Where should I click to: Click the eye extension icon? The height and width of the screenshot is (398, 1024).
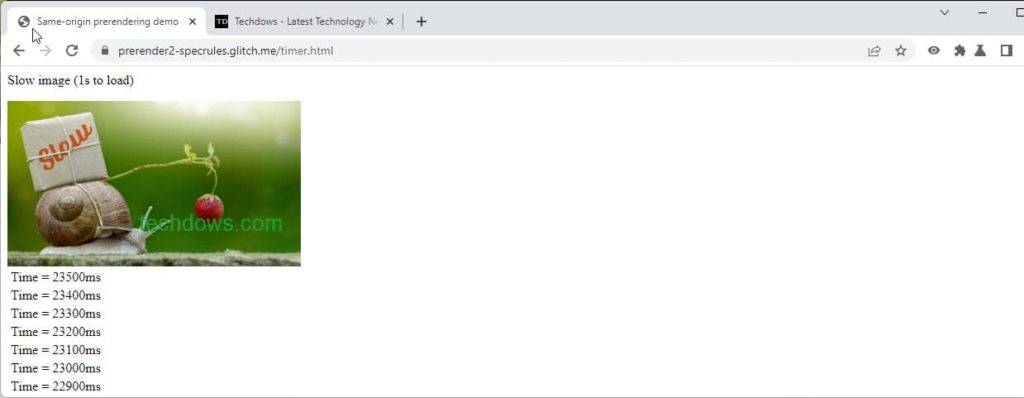click(x=934, y=50)
